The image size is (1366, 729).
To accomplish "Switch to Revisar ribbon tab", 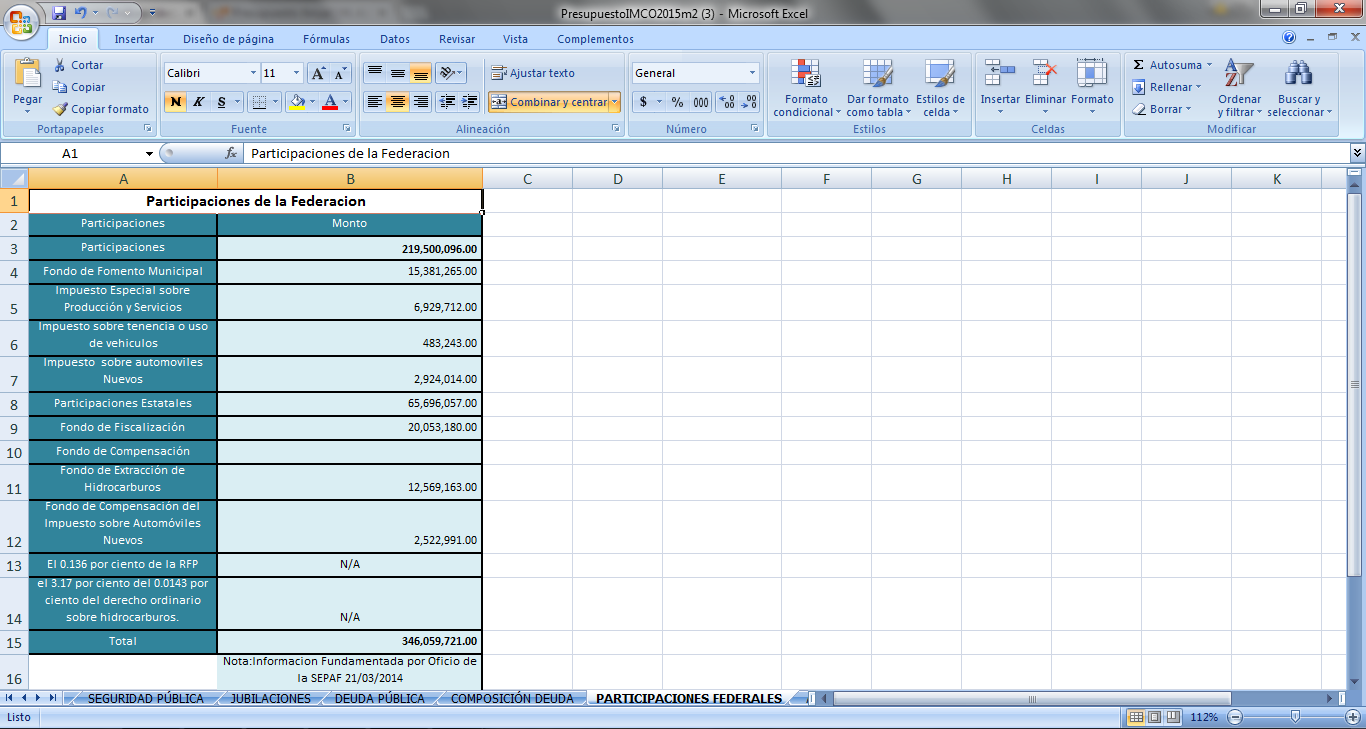I will click(x=457, y=39).
